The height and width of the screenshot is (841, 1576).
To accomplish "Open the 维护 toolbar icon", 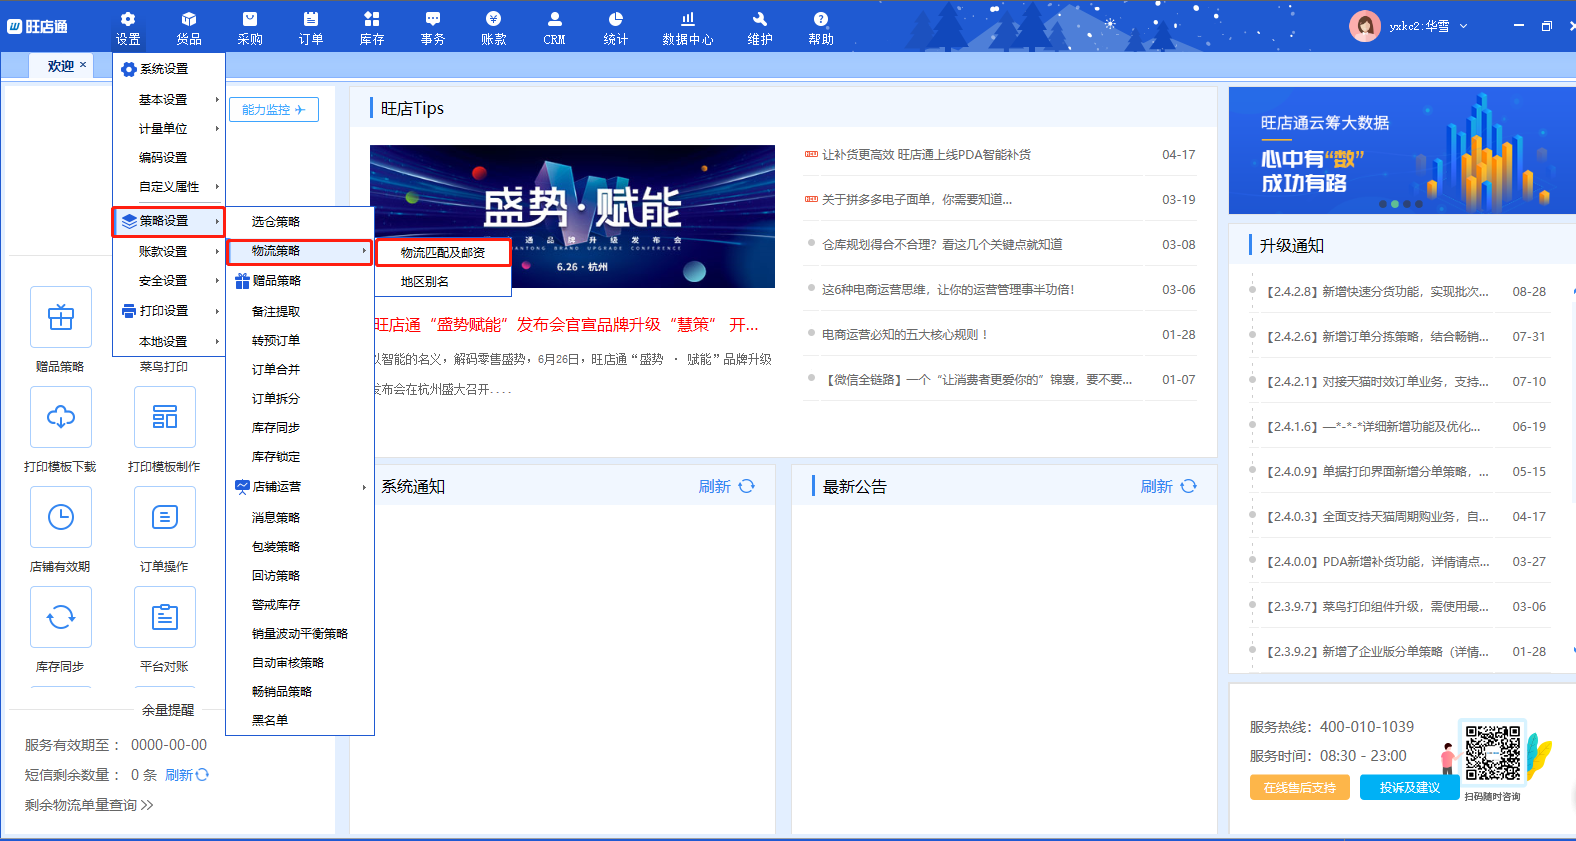I will (x=760, y=28).
